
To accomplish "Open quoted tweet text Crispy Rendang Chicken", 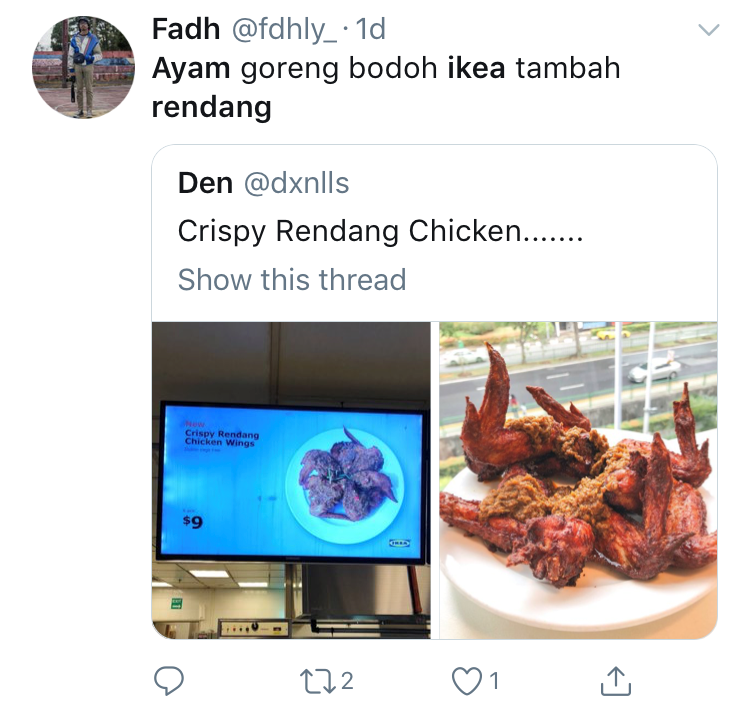I will 380,232.
